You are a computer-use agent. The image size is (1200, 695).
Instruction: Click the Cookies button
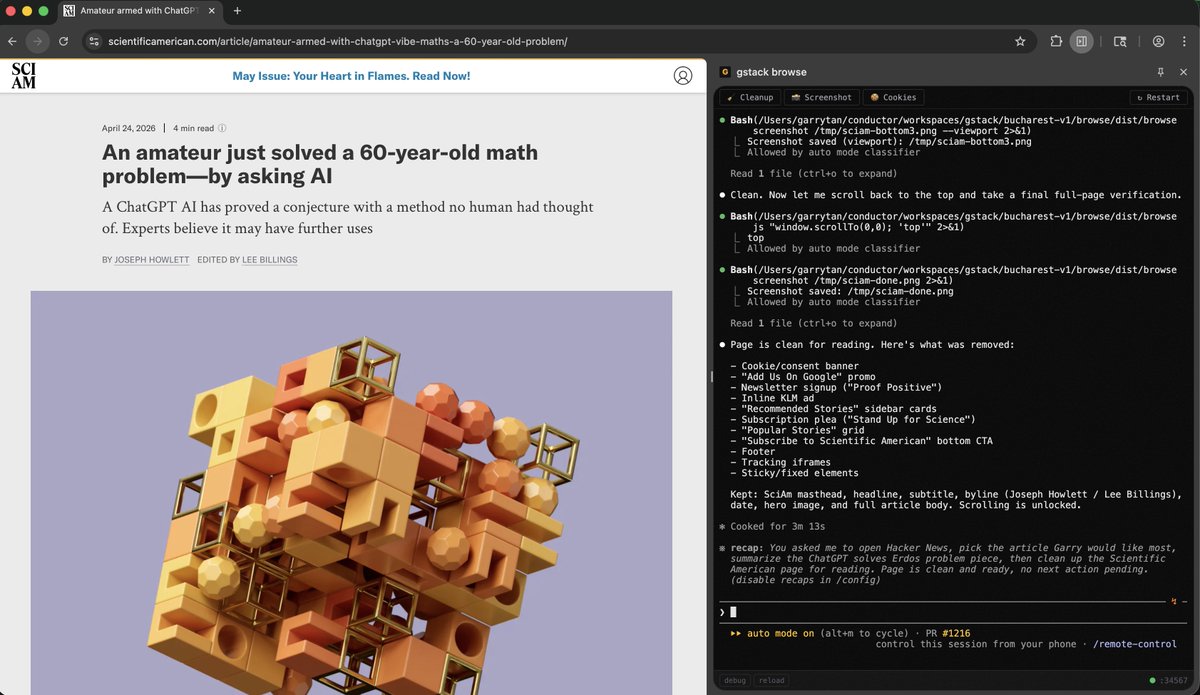893,97
